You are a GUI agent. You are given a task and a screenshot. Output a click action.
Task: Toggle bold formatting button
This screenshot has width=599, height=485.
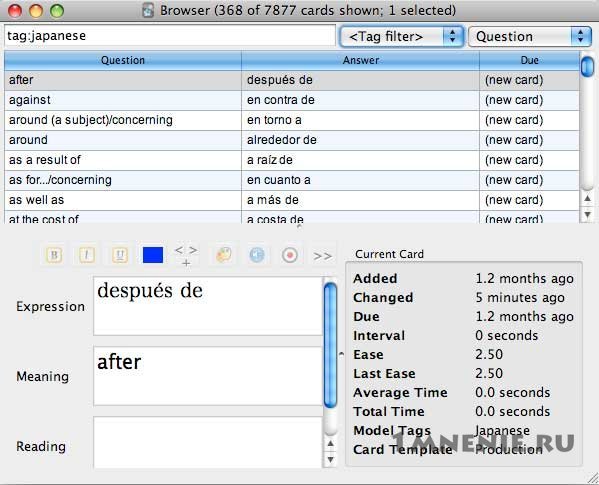(x=54, y=255)
